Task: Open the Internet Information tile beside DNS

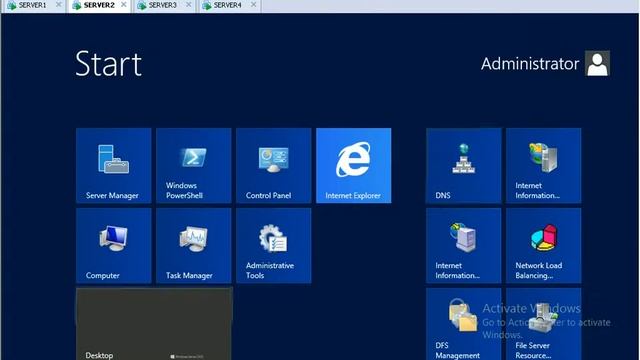Action: (544, 165)
